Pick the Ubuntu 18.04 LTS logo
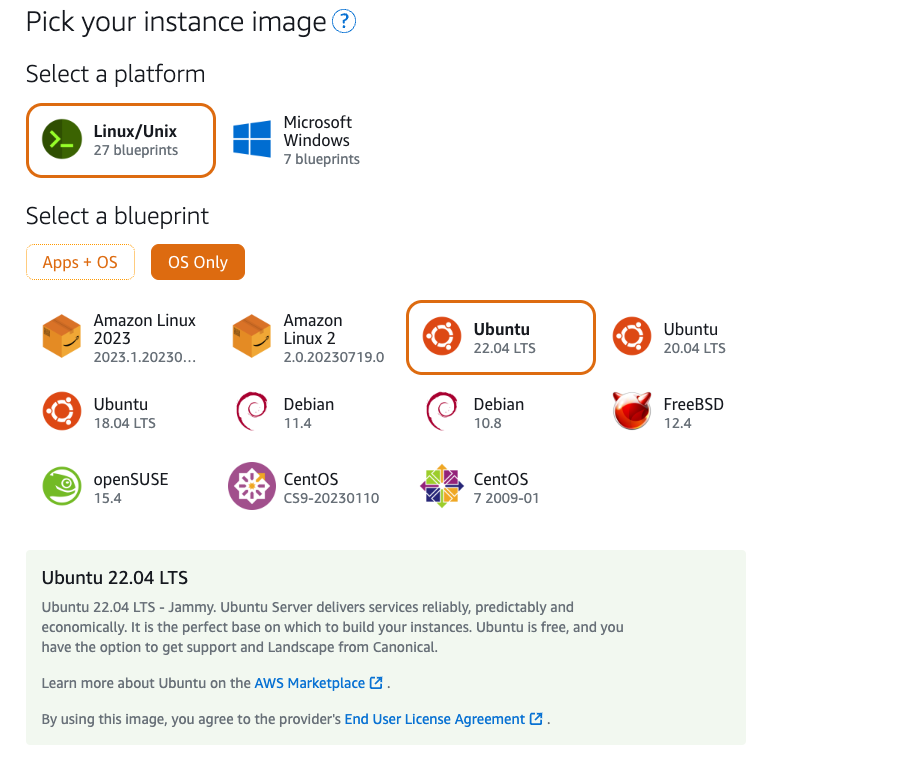This screenshot has height=765, width=897. click(62, 412)
